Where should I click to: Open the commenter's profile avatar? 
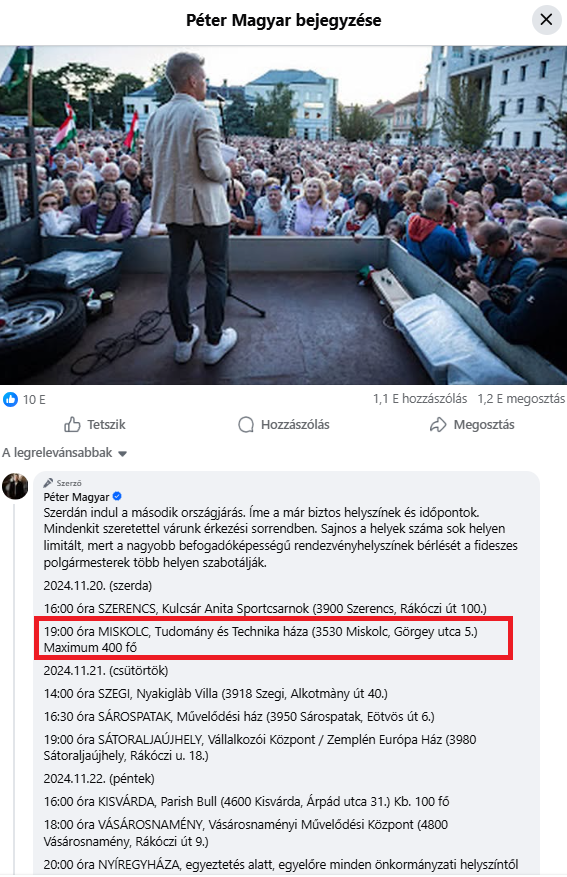(15, 487)
